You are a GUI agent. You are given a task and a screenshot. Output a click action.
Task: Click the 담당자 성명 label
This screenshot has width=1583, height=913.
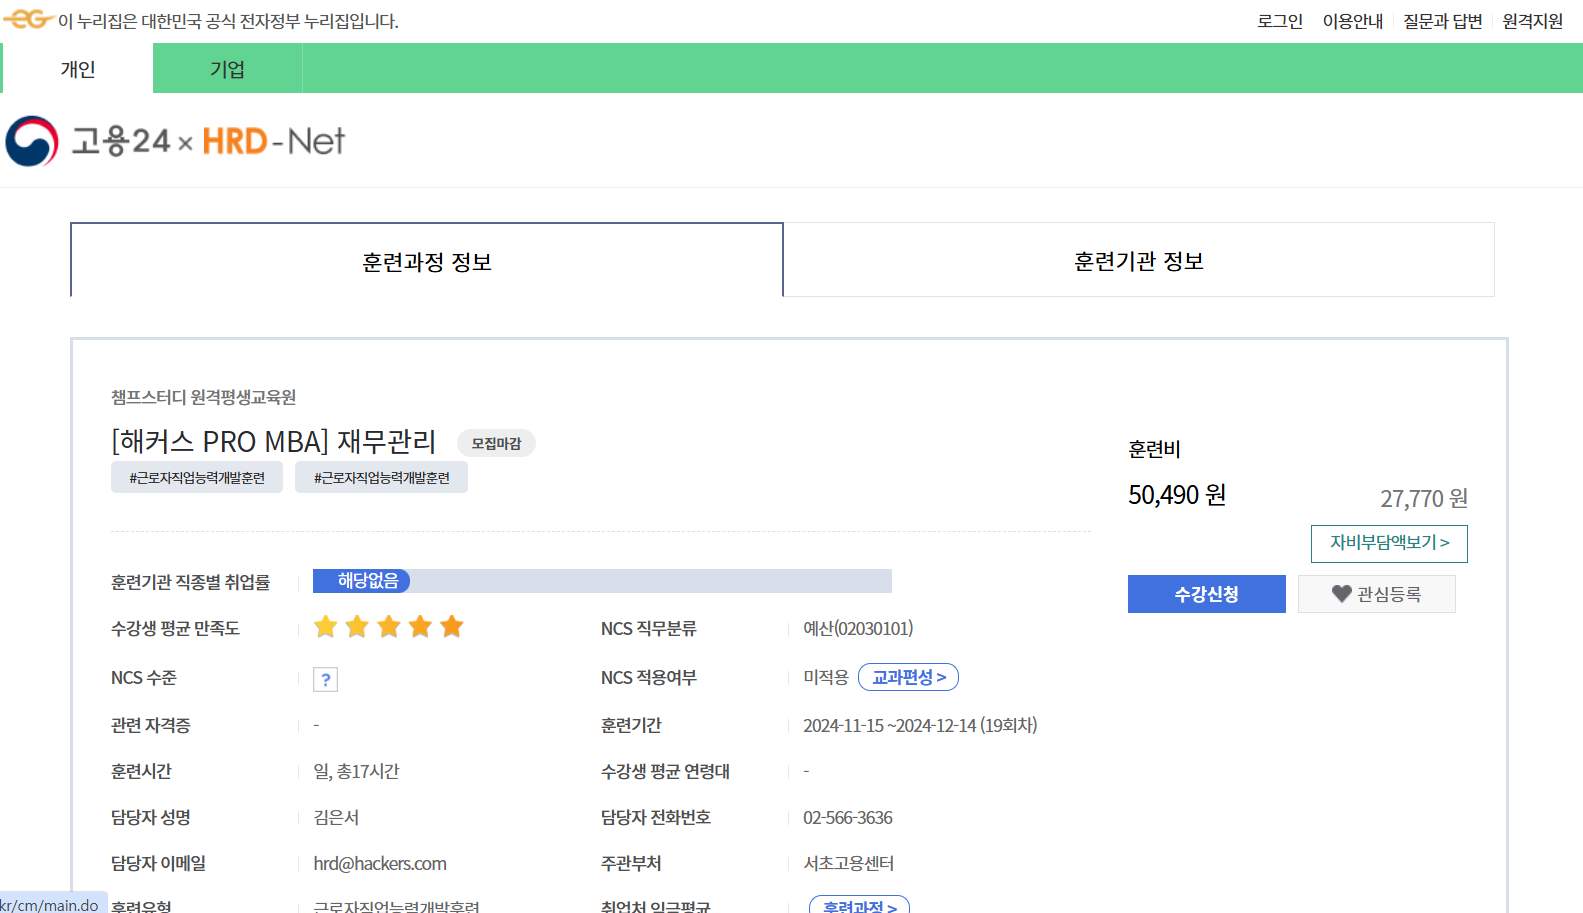[x=150, y=817]
